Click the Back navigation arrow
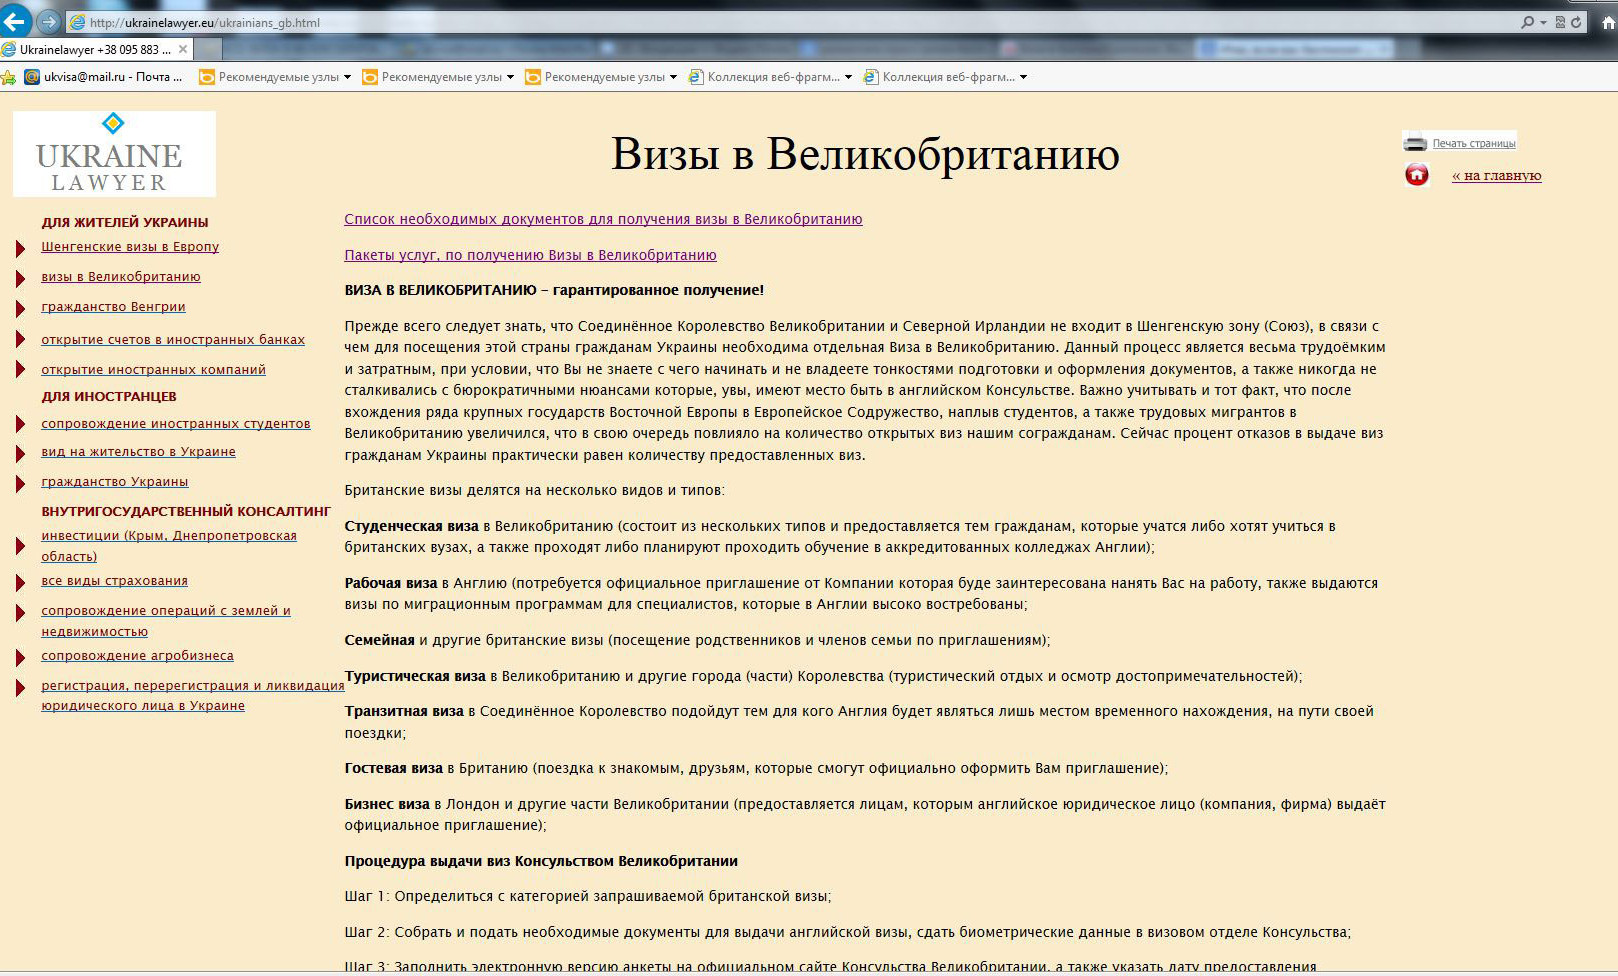Viewport: 1618px width, 976px height. pyautogui.click(x=15, y=20)
